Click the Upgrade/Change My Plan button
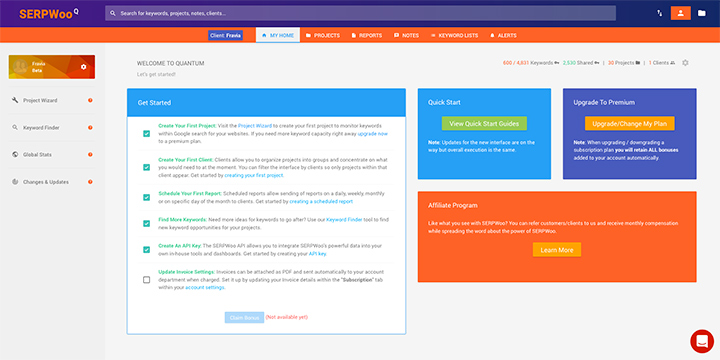Image resolution: width=720 pixels, height=360 pixels. click(x=630, y=124)
